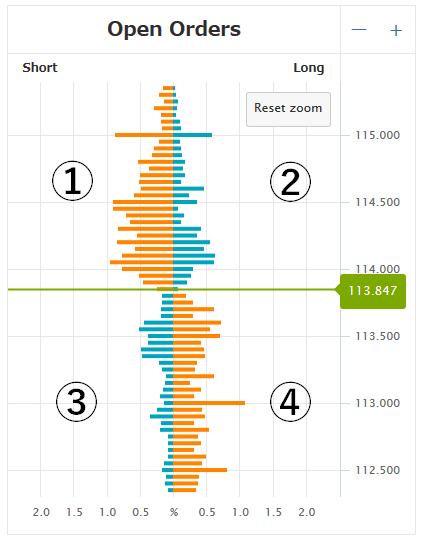Click the % label on the bottom axis

click(x=174, y=512)
